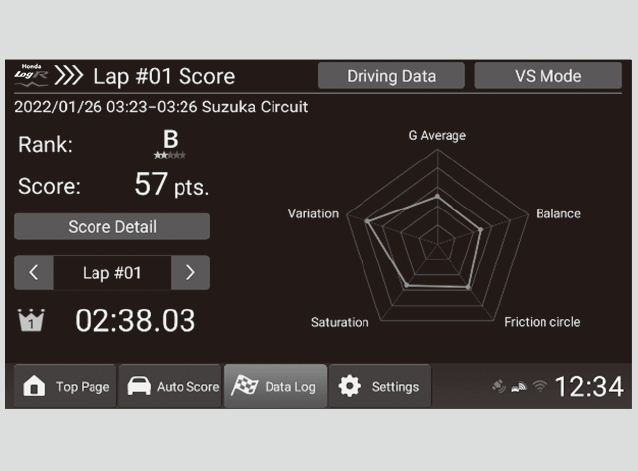The width and height of the screenshot is (638, 471).
Task: Go to the previous lap with left arrow
Action: point(33,272)
